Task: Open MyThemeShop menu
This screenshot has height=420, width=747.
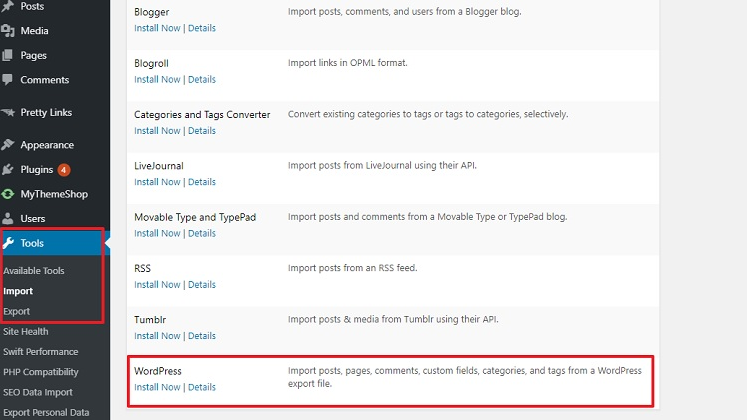Action: (x=55, y=194)
